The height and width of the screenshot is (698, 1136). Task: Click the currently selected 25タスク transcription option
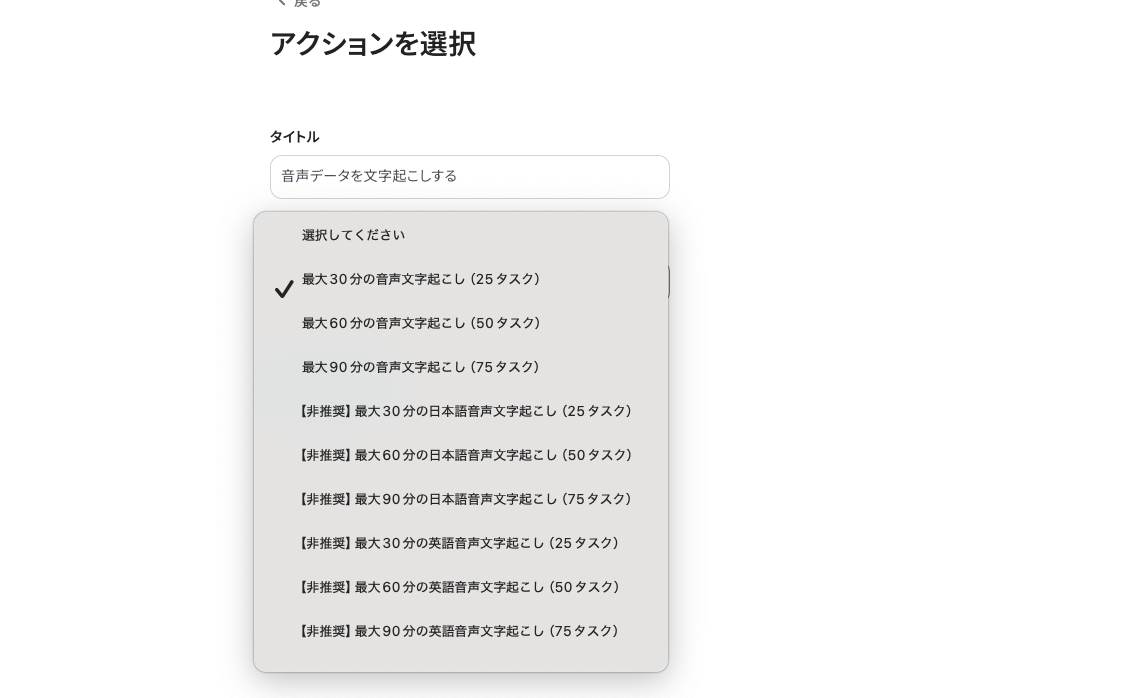coord(421,279)
